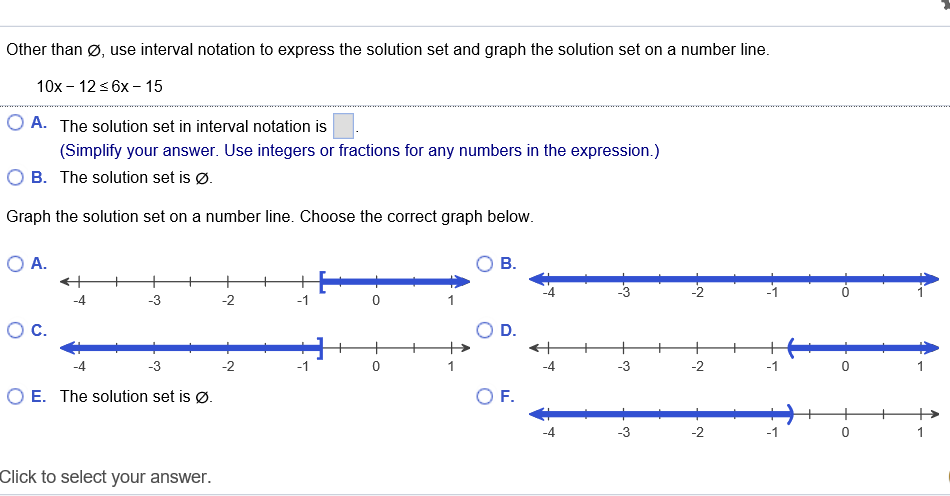This screenshot has height=496, width=950.
Task: Click the 'Simplify your answer' hint text
Action: 359,150
